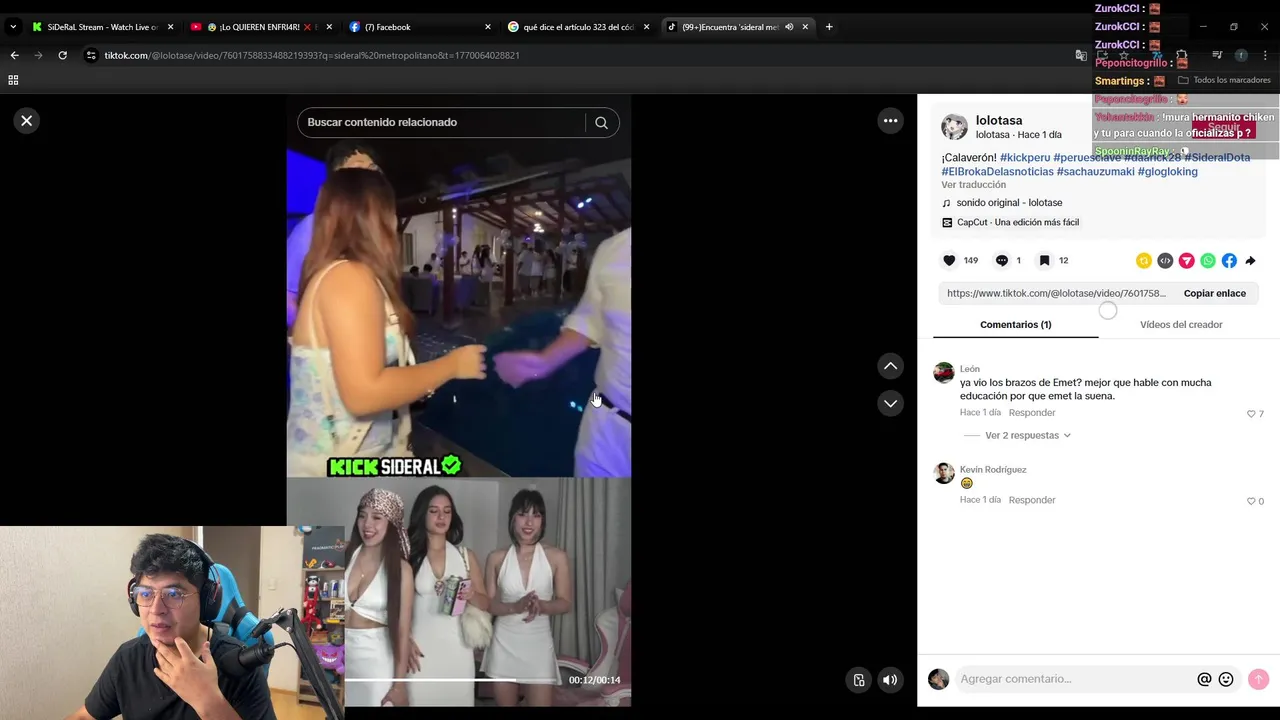Open a new browser tab with plus

(x=828, y=27)
